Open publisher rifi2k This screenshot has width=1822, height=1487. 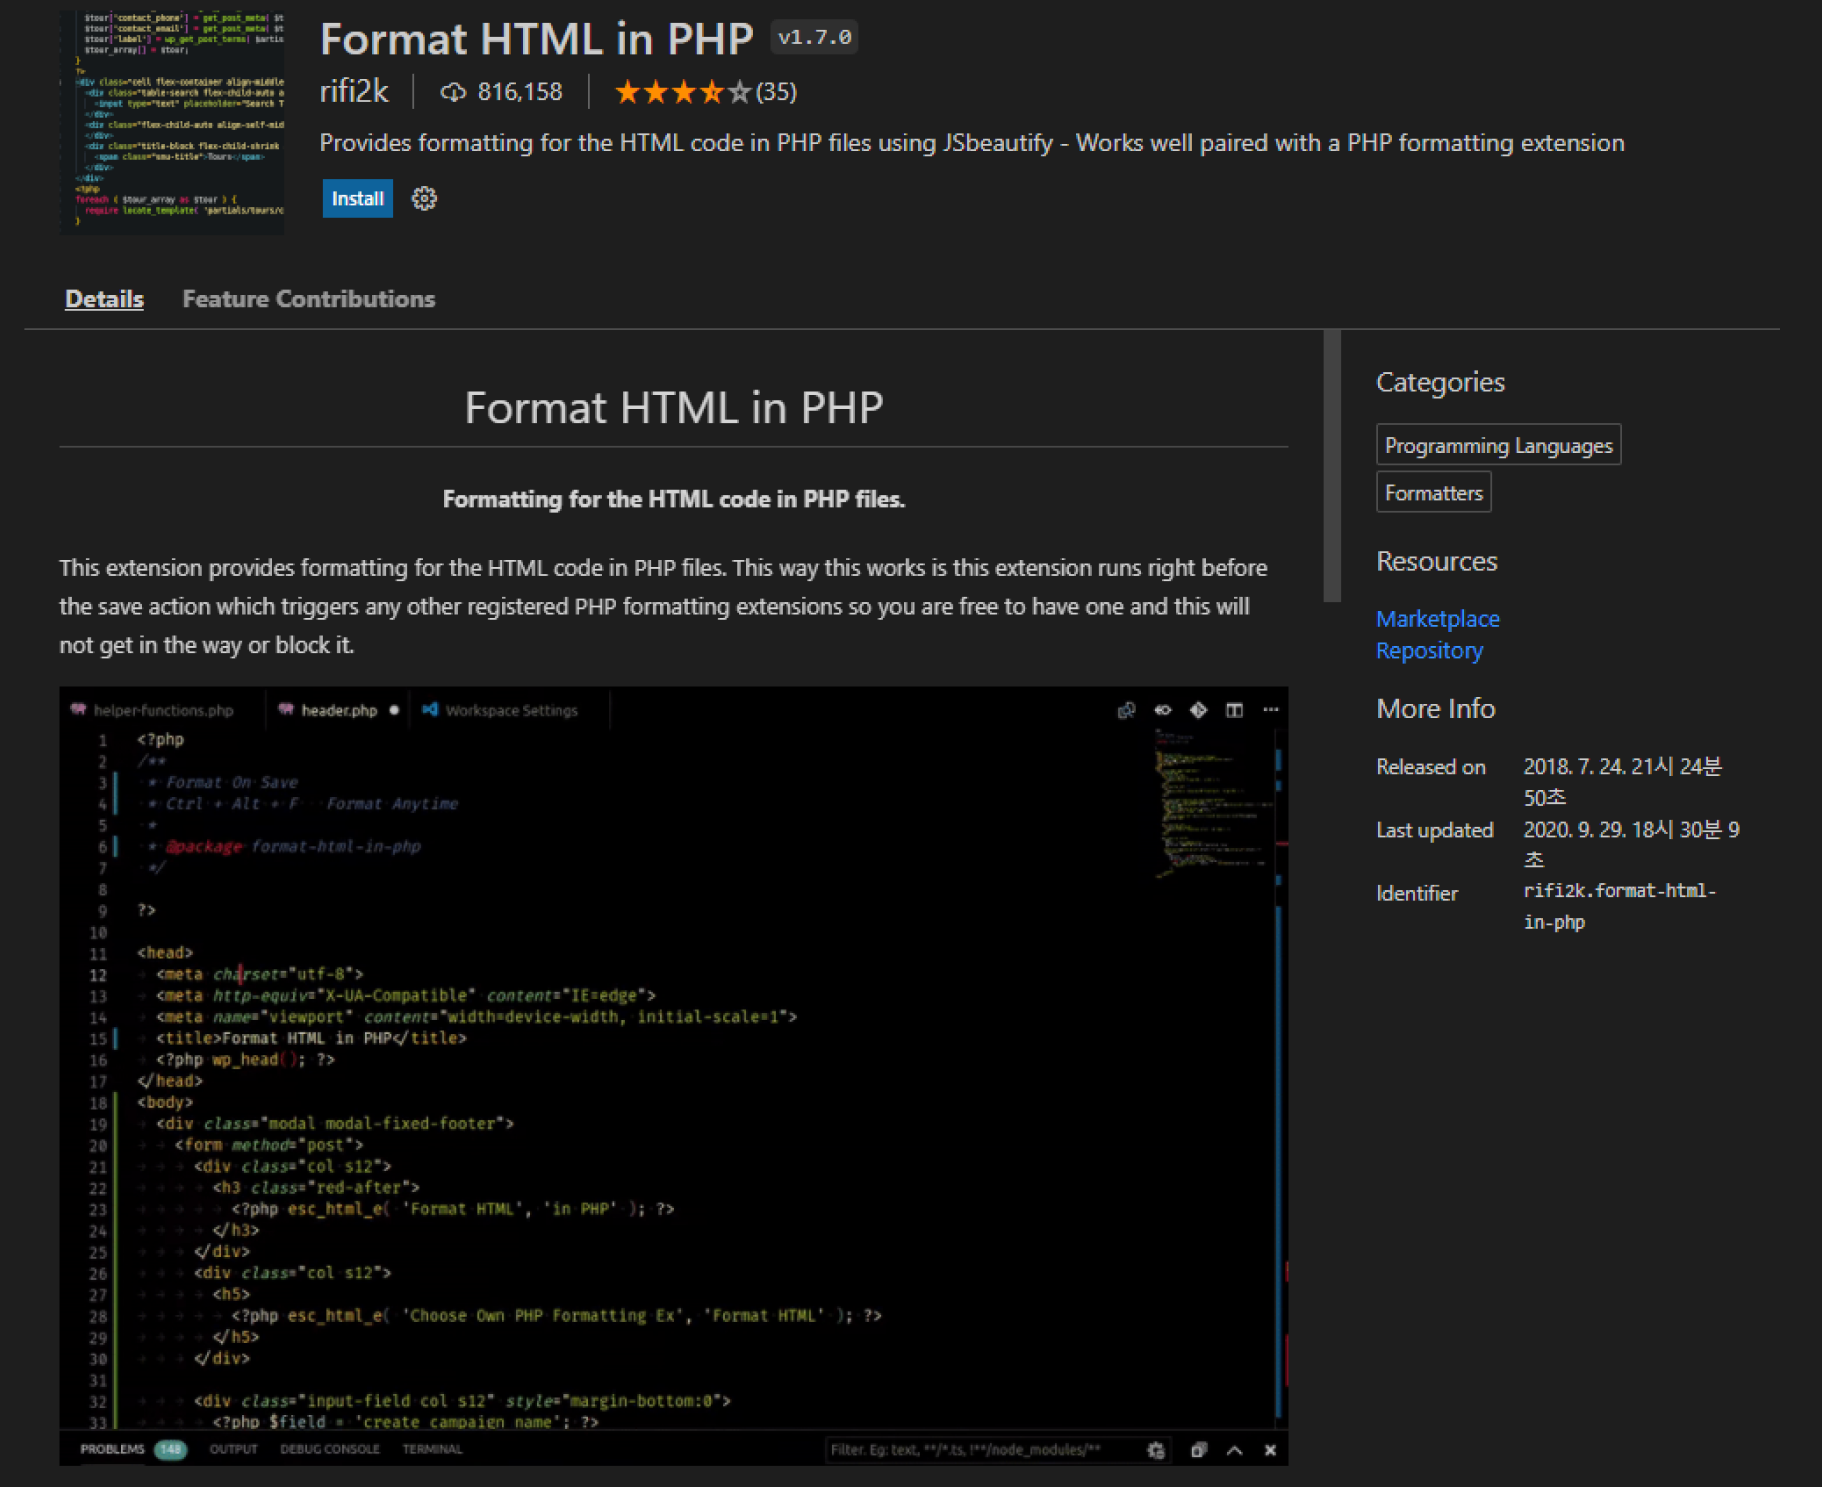pos(353,92)
